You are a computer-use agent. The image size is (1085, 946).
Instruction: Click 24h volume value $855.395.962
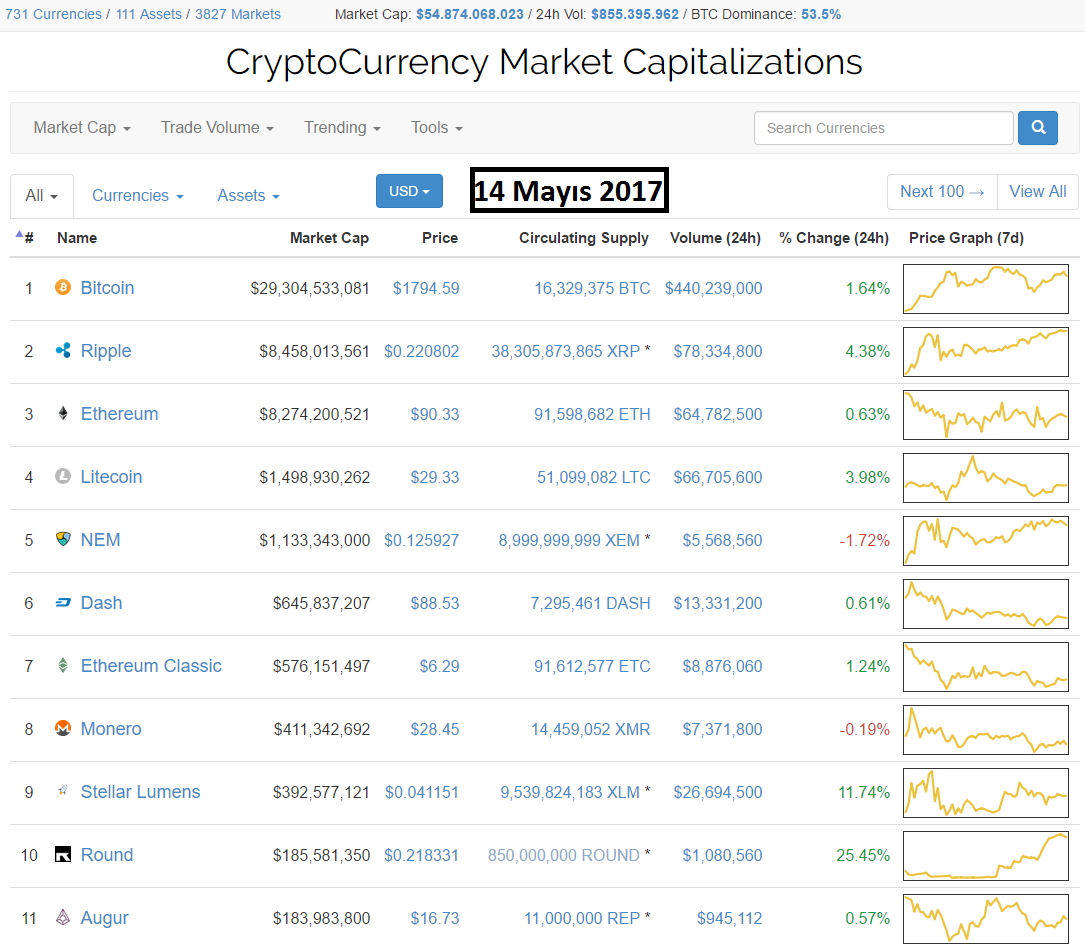pos(635,14)
